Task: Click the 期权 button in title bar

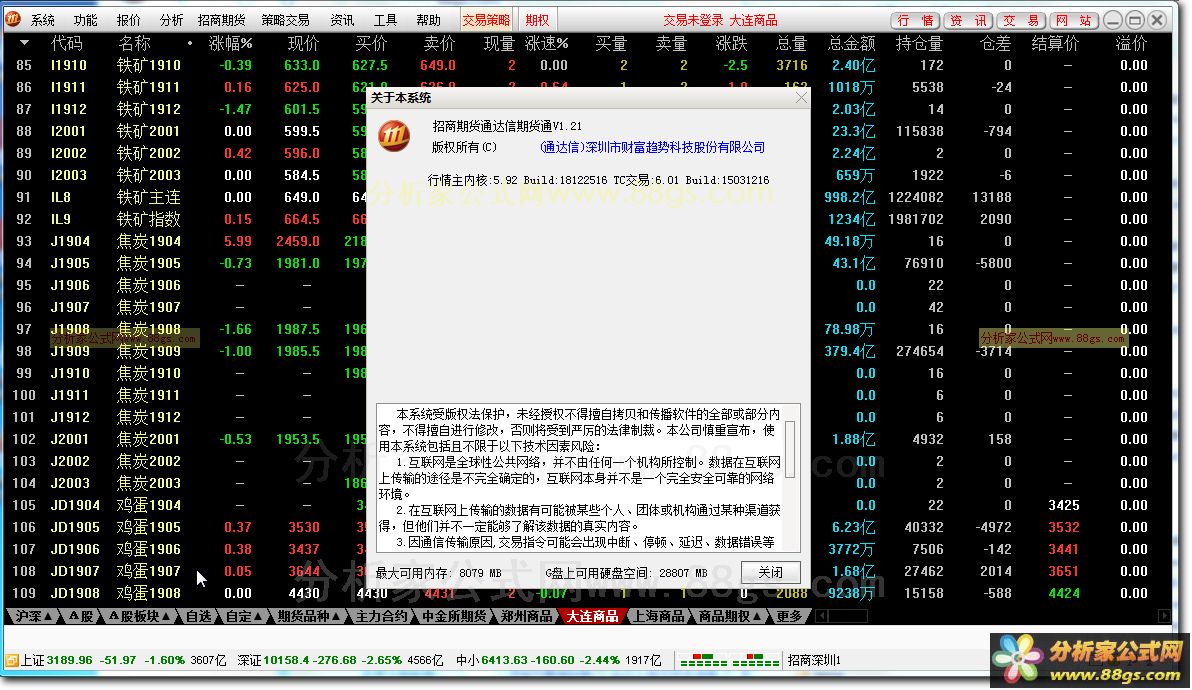Action: pyautogui.click(x=537, y=21)
